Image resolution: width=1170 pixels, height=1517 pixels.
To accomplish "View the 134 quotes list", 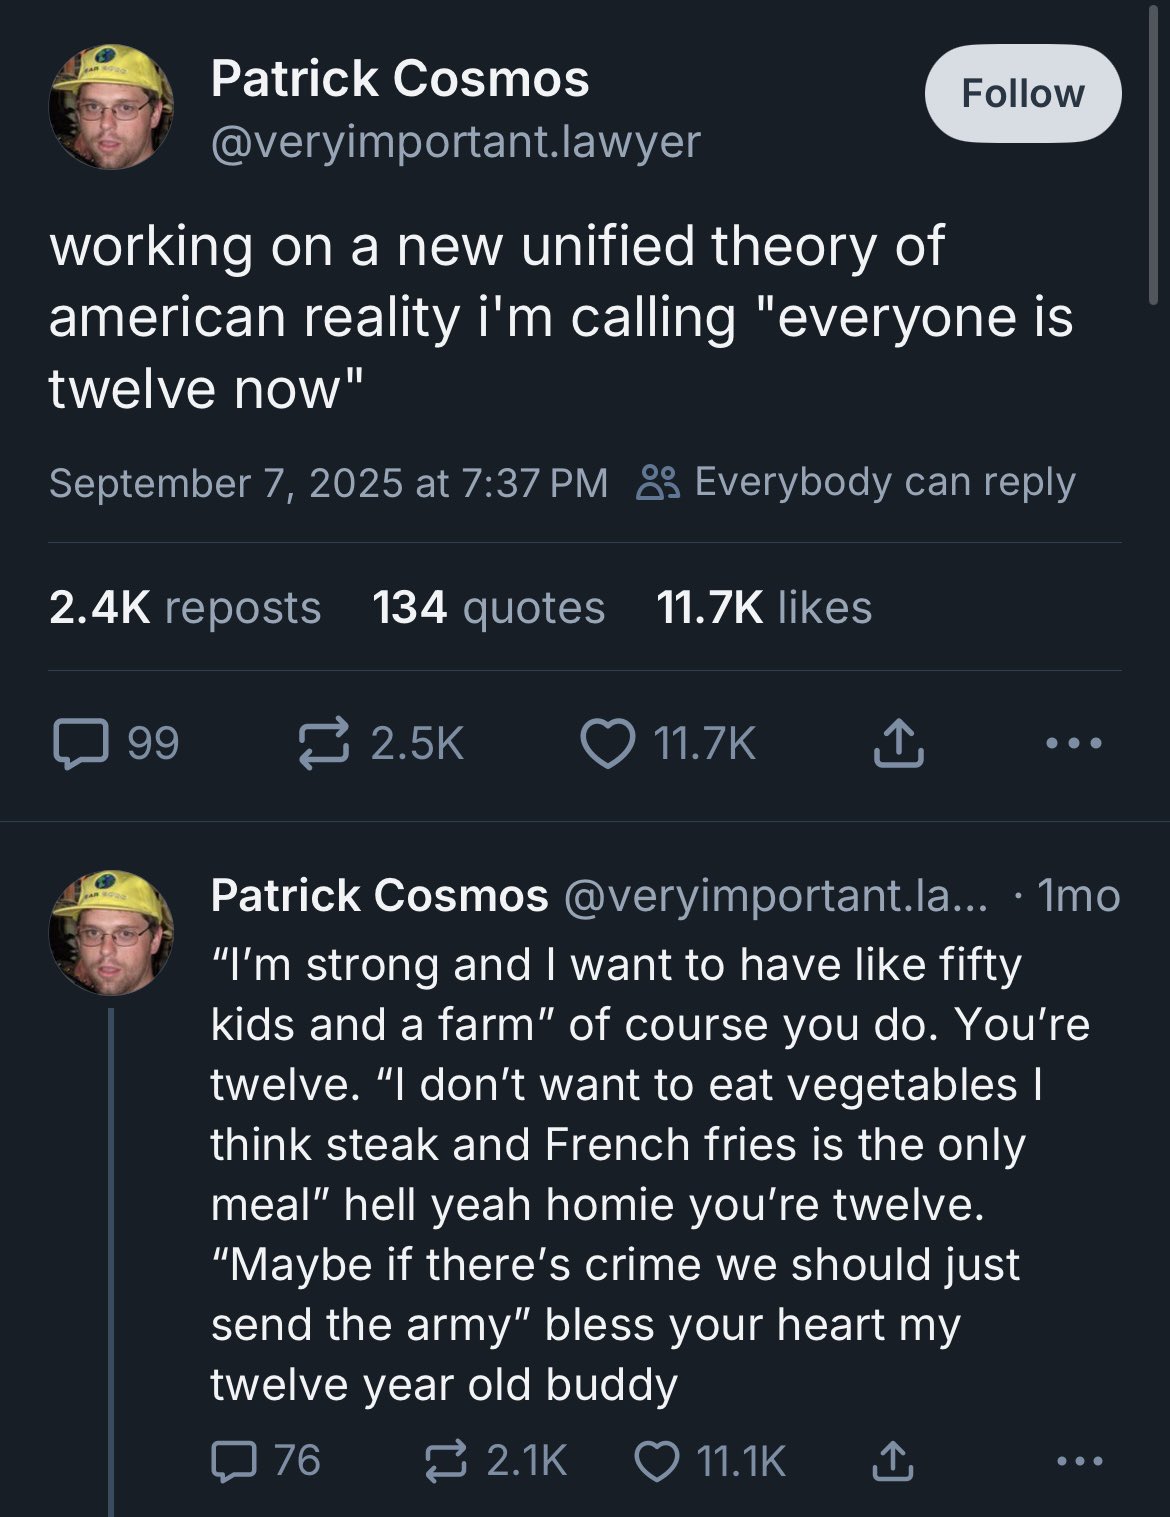I will 488,607.
